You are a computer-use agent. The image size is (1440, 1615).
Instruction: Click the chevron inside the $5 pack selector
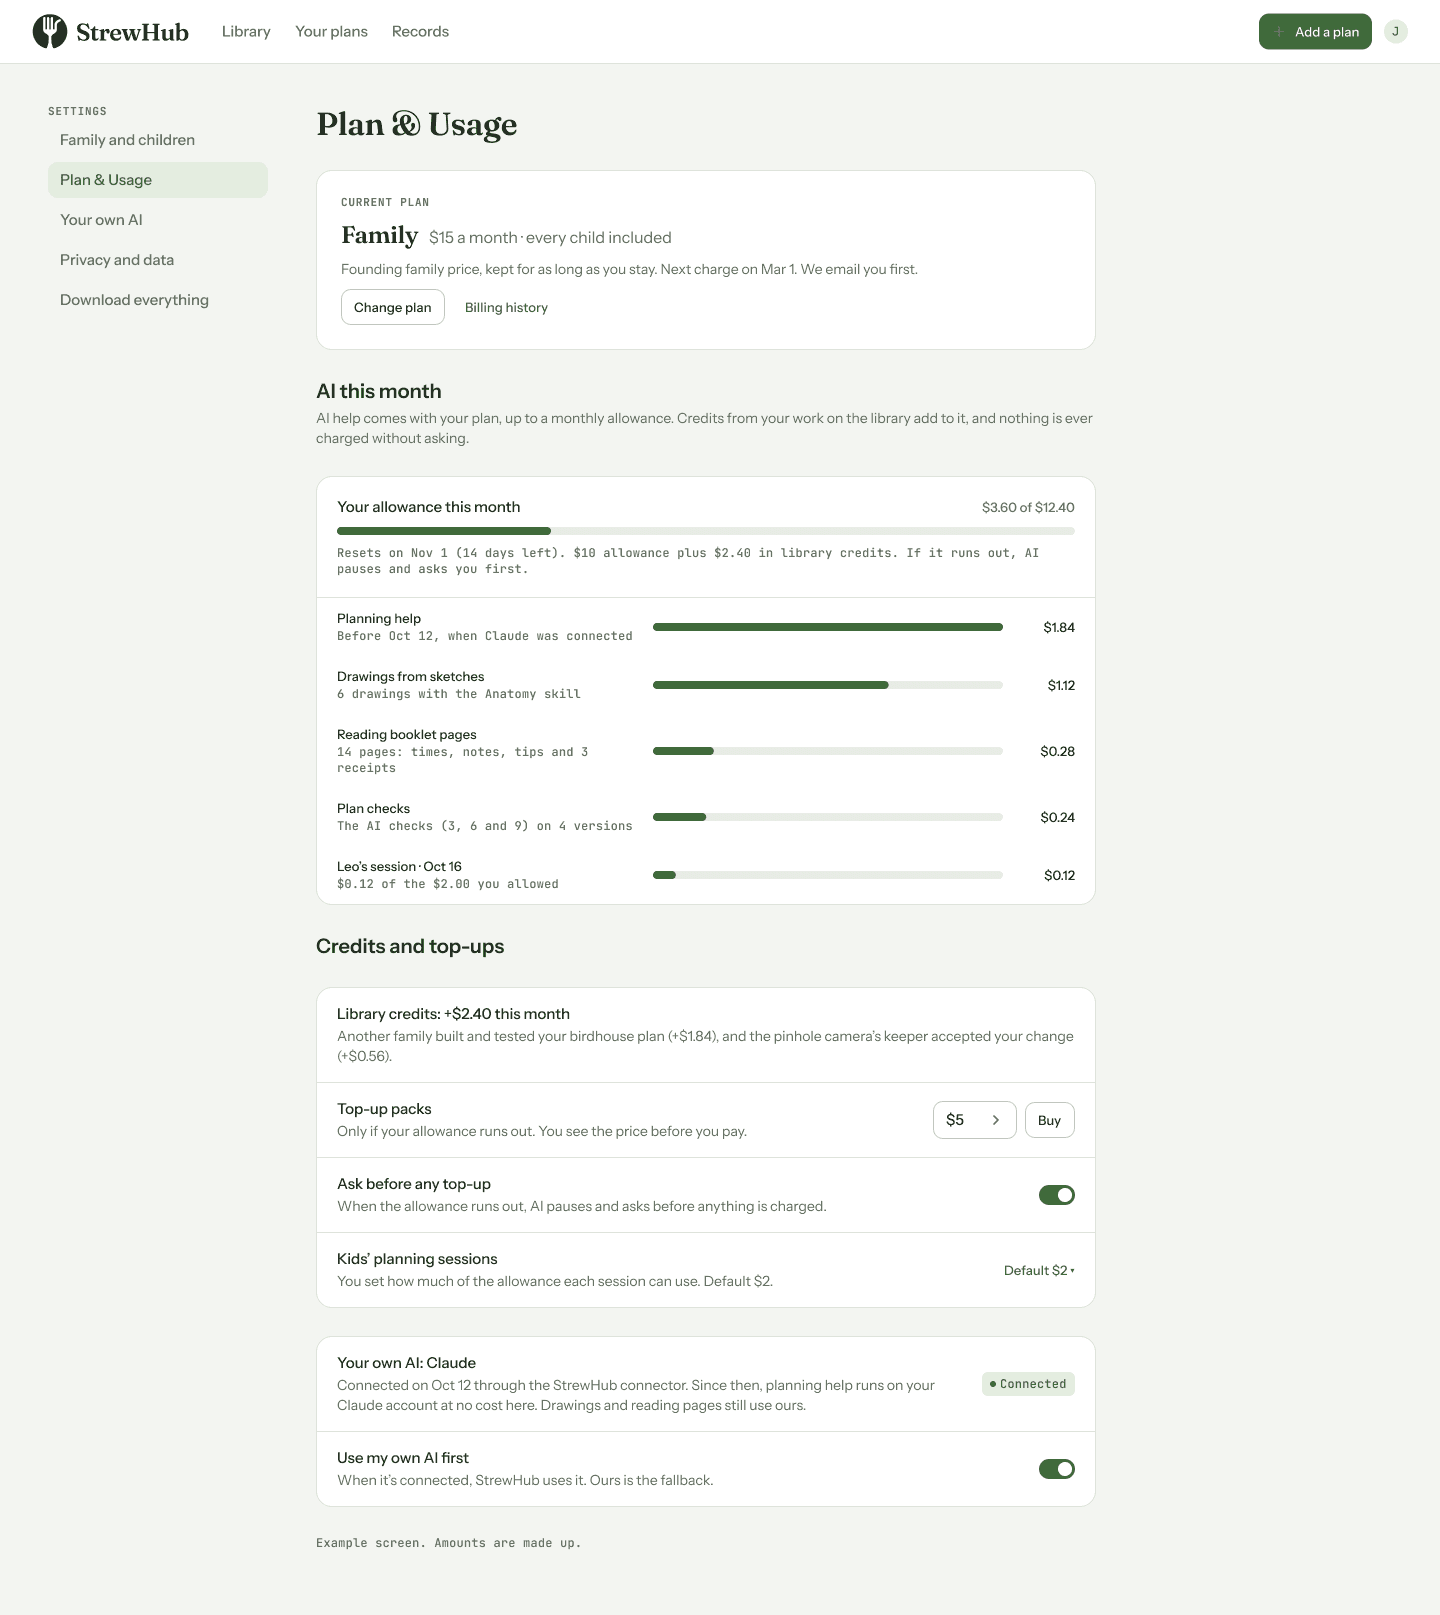point(996,1120)
